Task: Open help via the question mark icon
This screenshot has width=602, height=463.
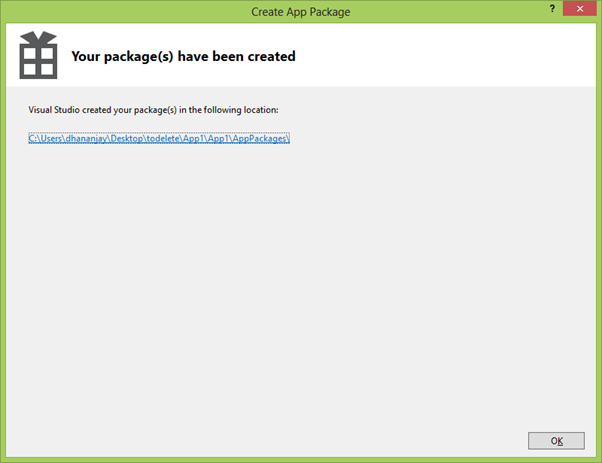Action: [x=552, y=8]
